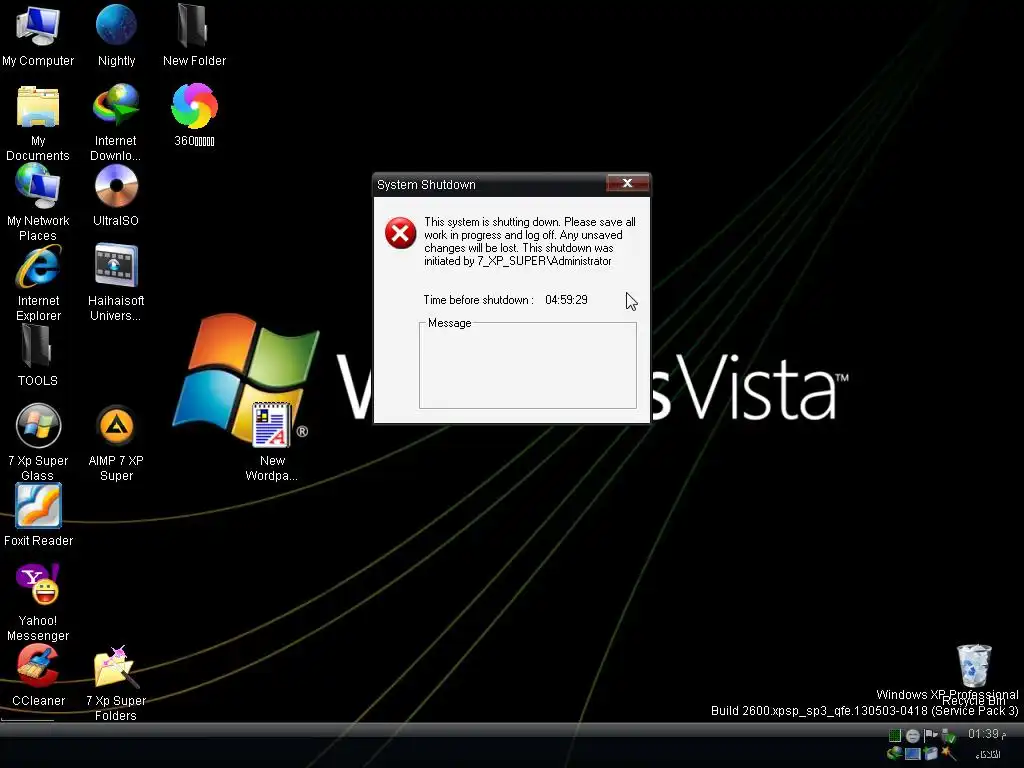The width and height of the screenshot is (1024, 768).
Task: Open the My Documents folder icon
Action: pyautogui.click(x=38, y=124)
